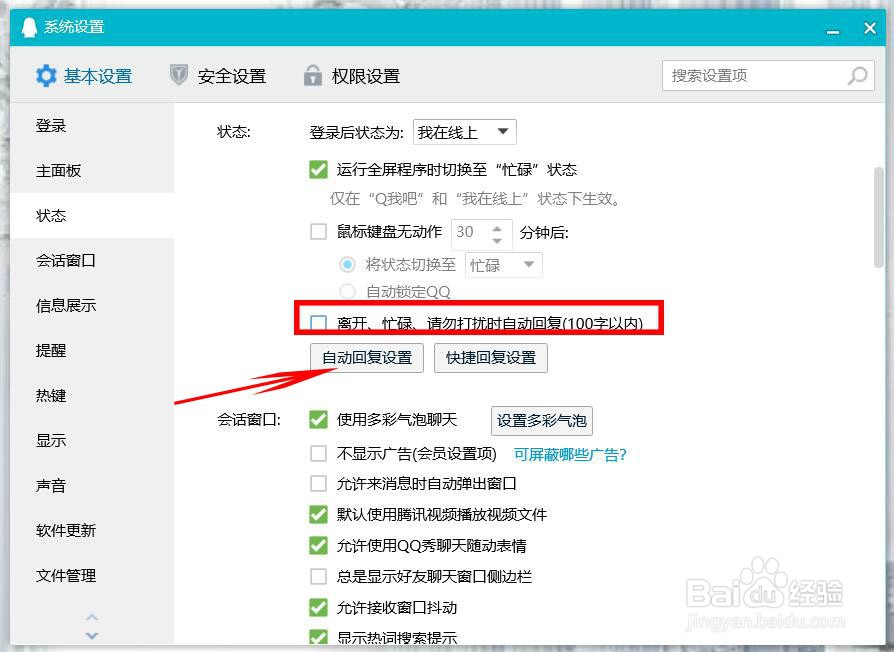
Task: Uncheck 运行全屏程序时切换至忙碌状态
Action: point(318,169)
